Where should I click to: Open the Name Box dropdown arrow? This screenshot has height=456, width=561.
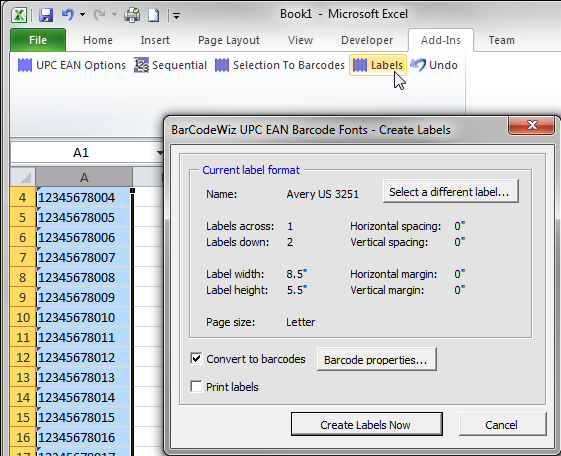(160, 153)
